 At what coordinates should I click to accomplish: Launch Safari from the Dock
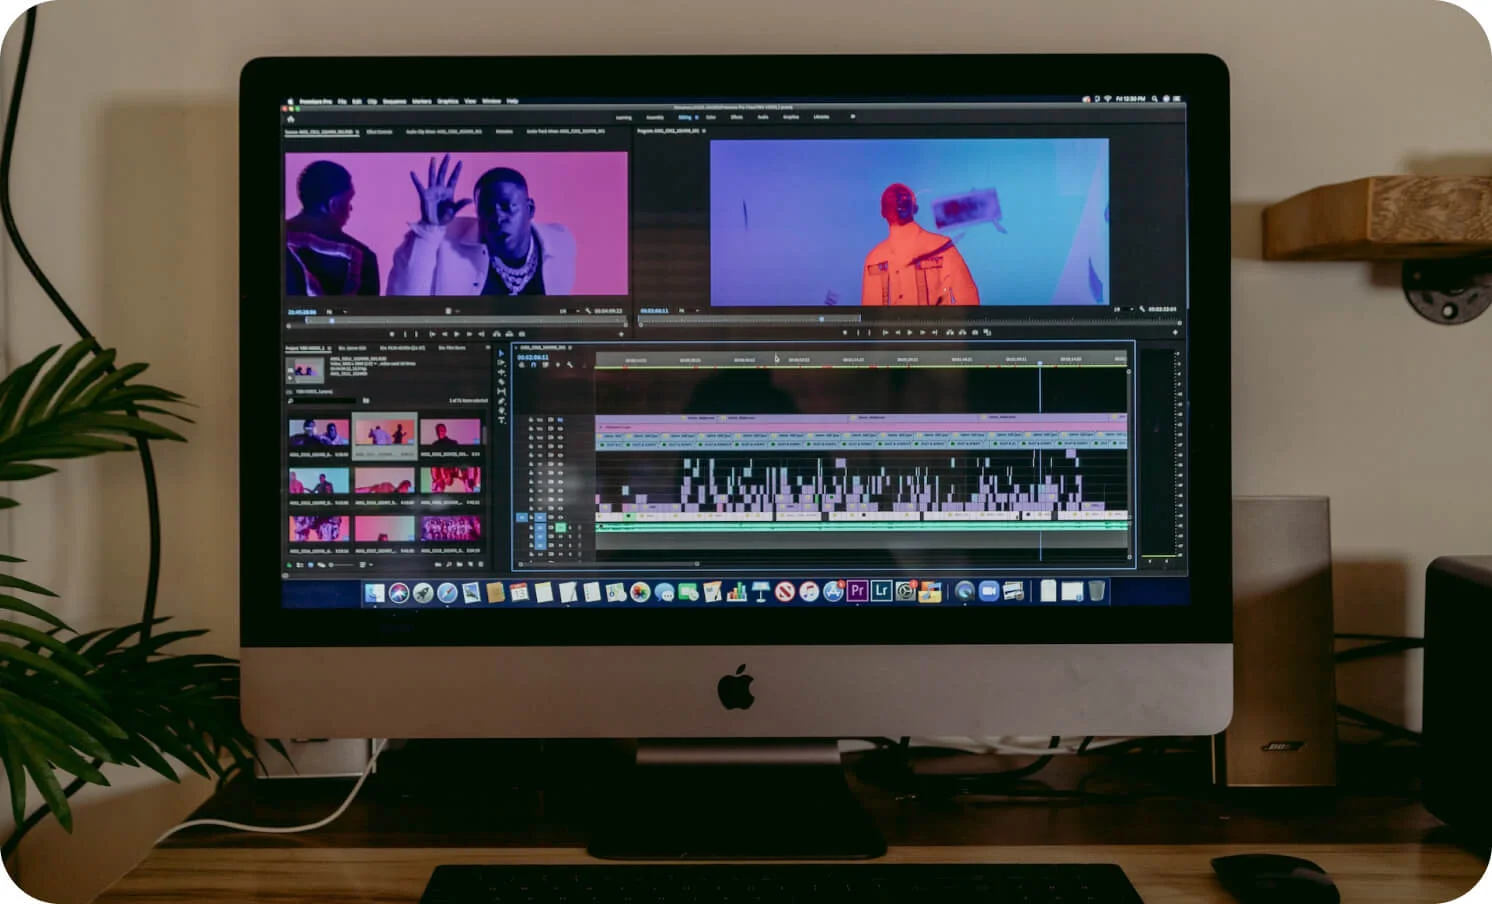point(447,593)
